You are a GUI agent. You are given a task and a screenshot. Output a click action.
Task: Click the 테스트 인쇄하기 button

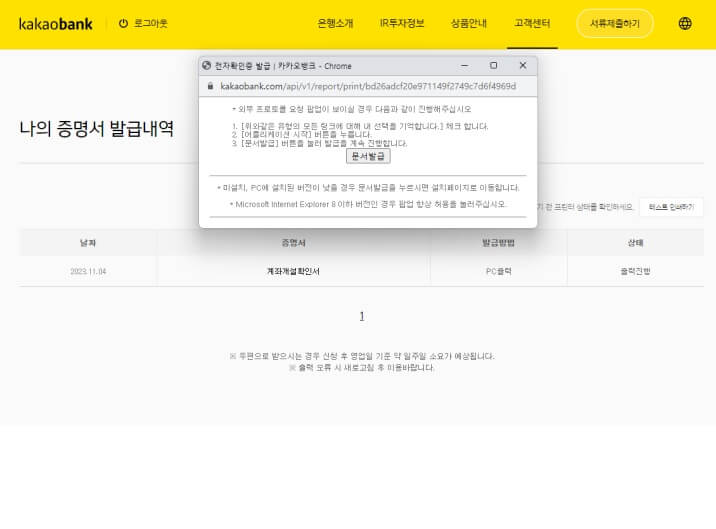pos(671,207)
